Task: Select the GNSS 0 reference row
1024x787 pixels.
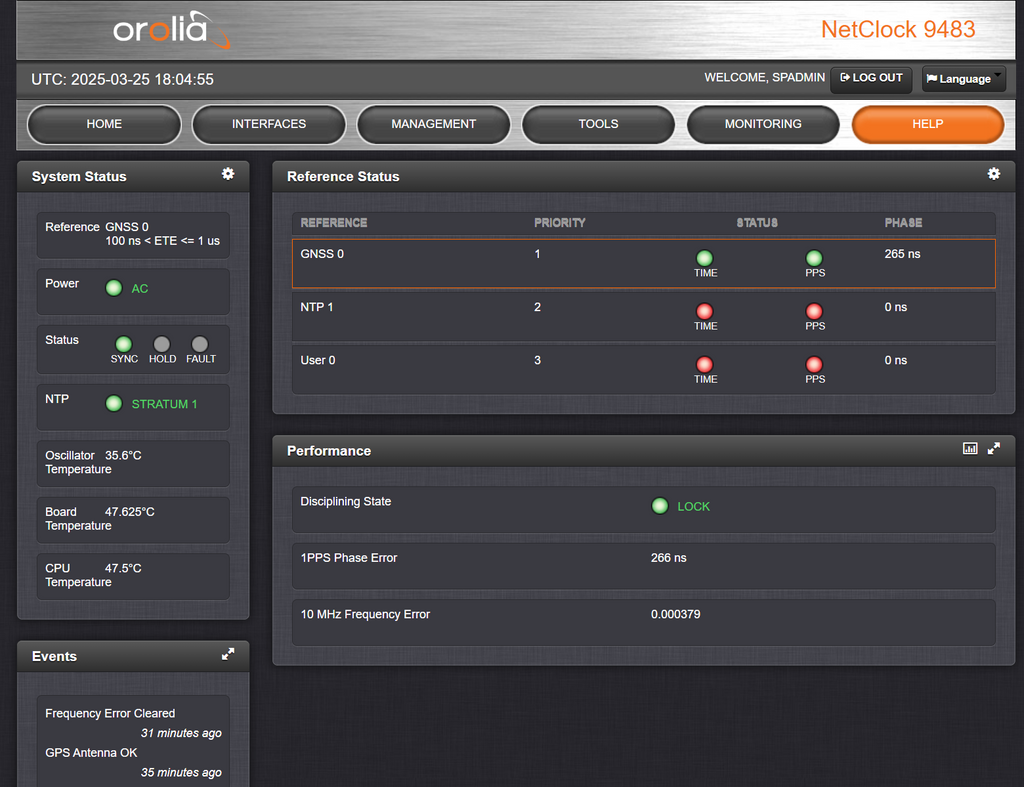Action: click(x=643, y=263)
